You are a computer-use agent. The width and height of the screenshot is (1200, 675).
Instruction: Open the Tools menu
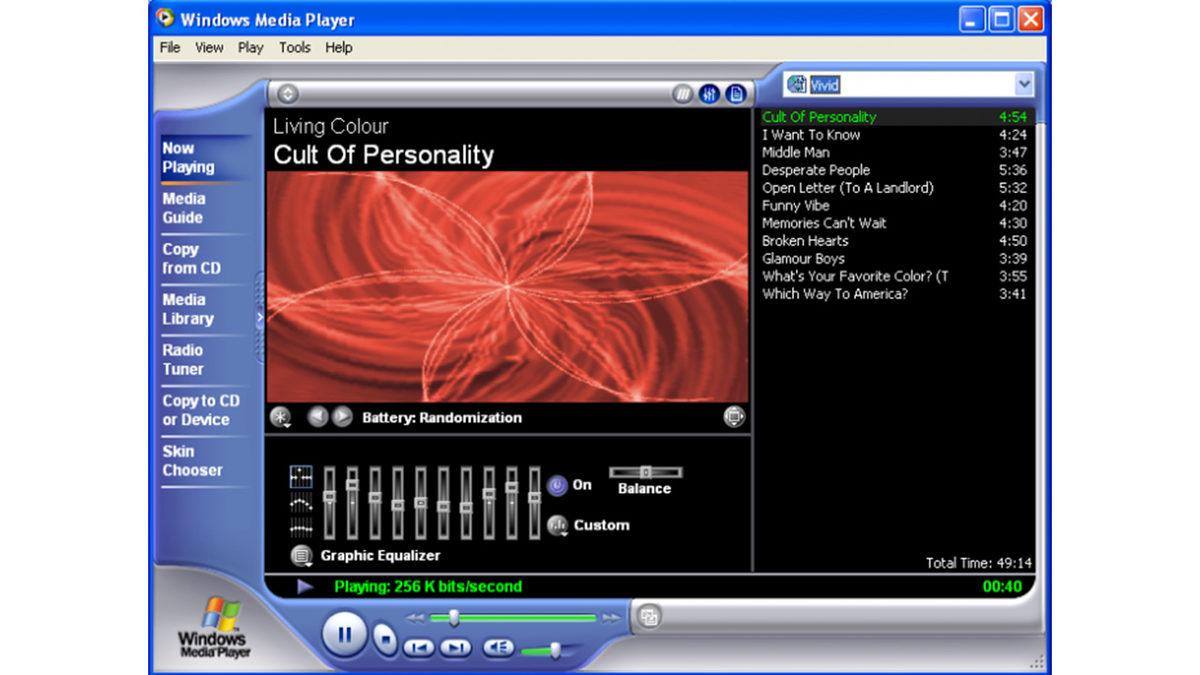pyautogui.click(x=294, y=47)
